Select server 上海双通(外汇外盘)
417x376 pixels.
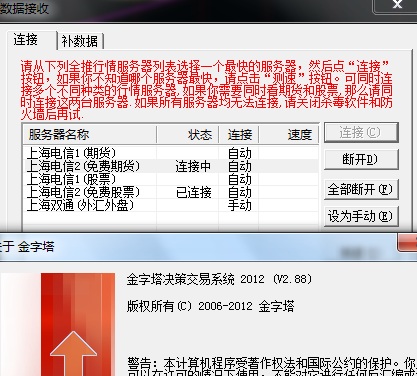[171, 205]
